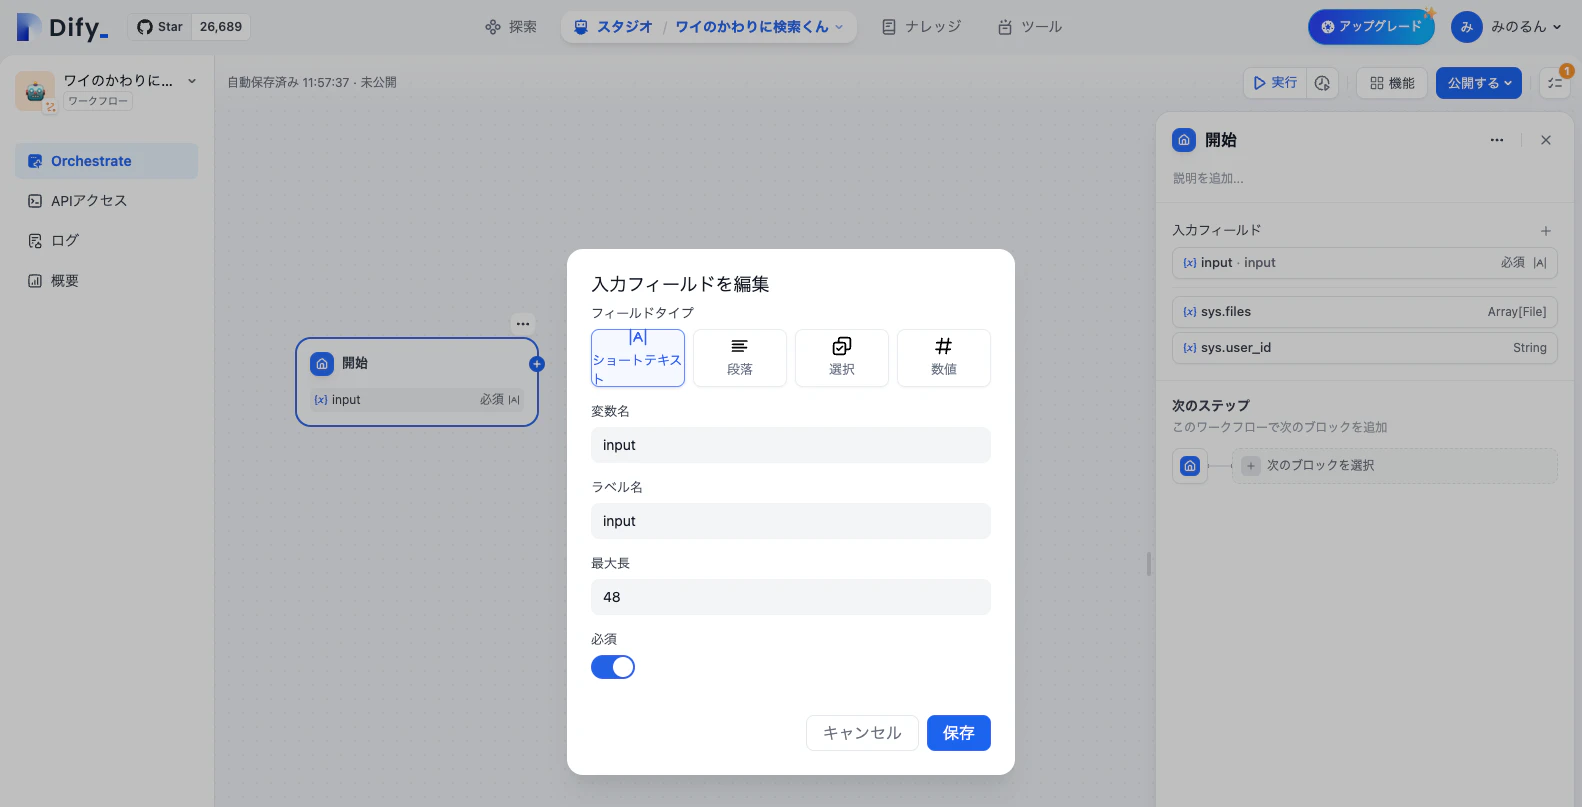
Task: Open the GitHub Star badge
Action: 189,27
